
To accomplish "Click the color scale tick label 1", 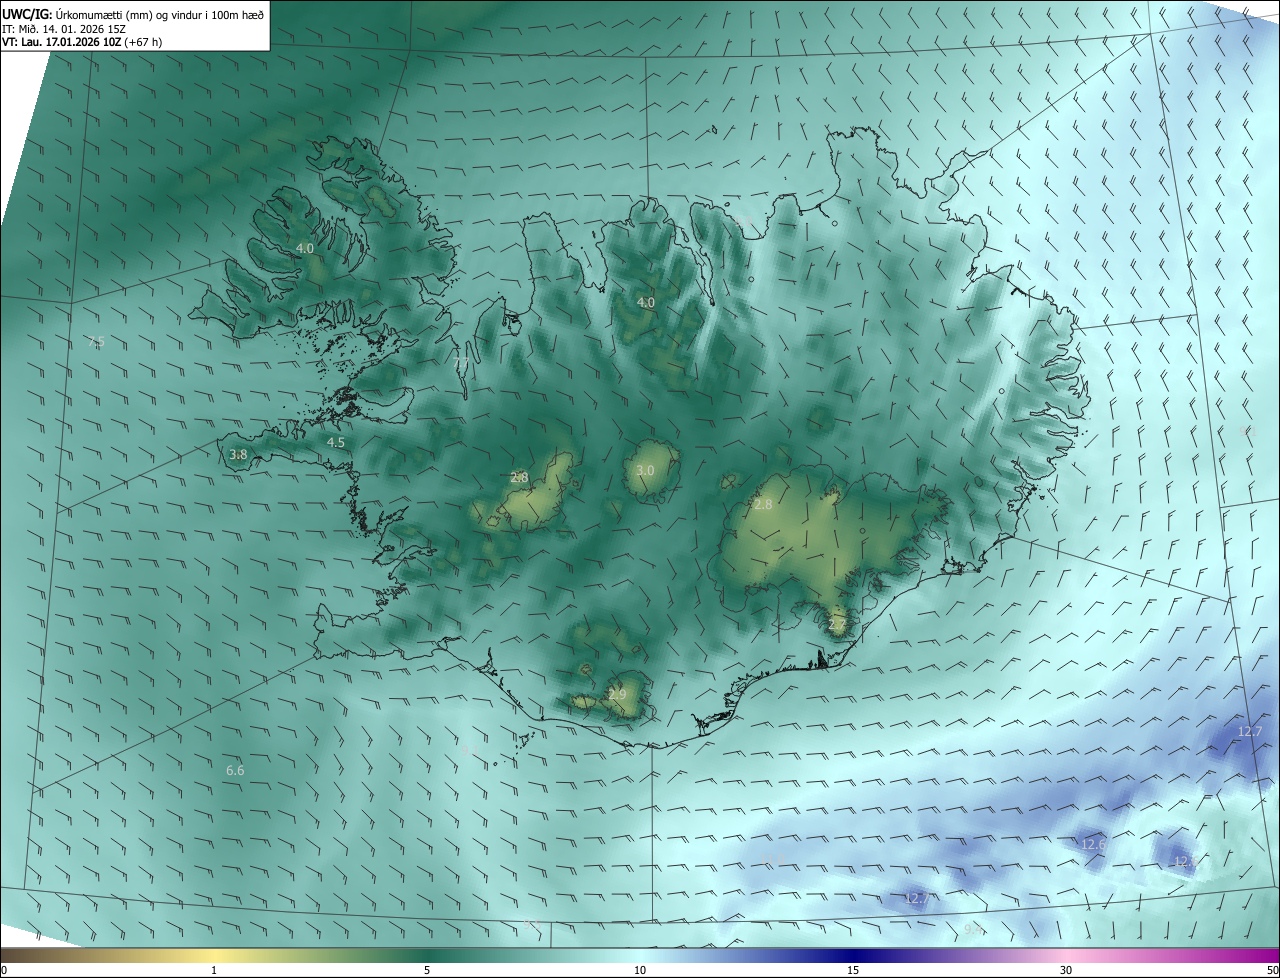I will click(x=214, y=970).
